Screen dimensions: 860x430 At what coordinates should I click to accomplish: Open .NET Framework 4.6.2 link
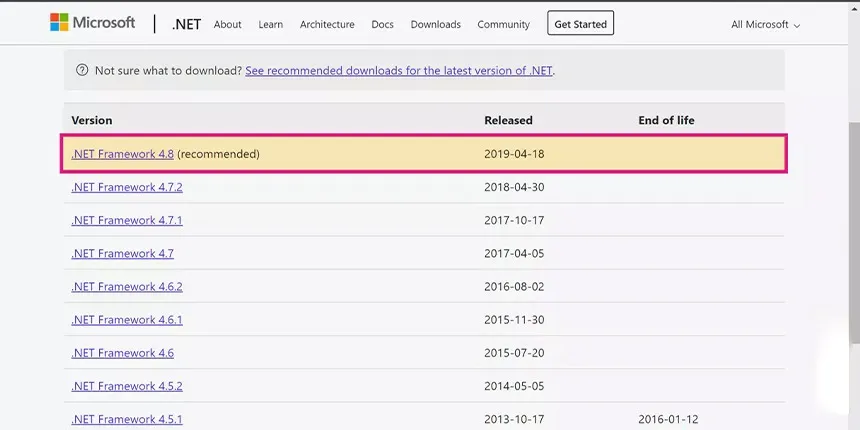[x=127, y=286]
